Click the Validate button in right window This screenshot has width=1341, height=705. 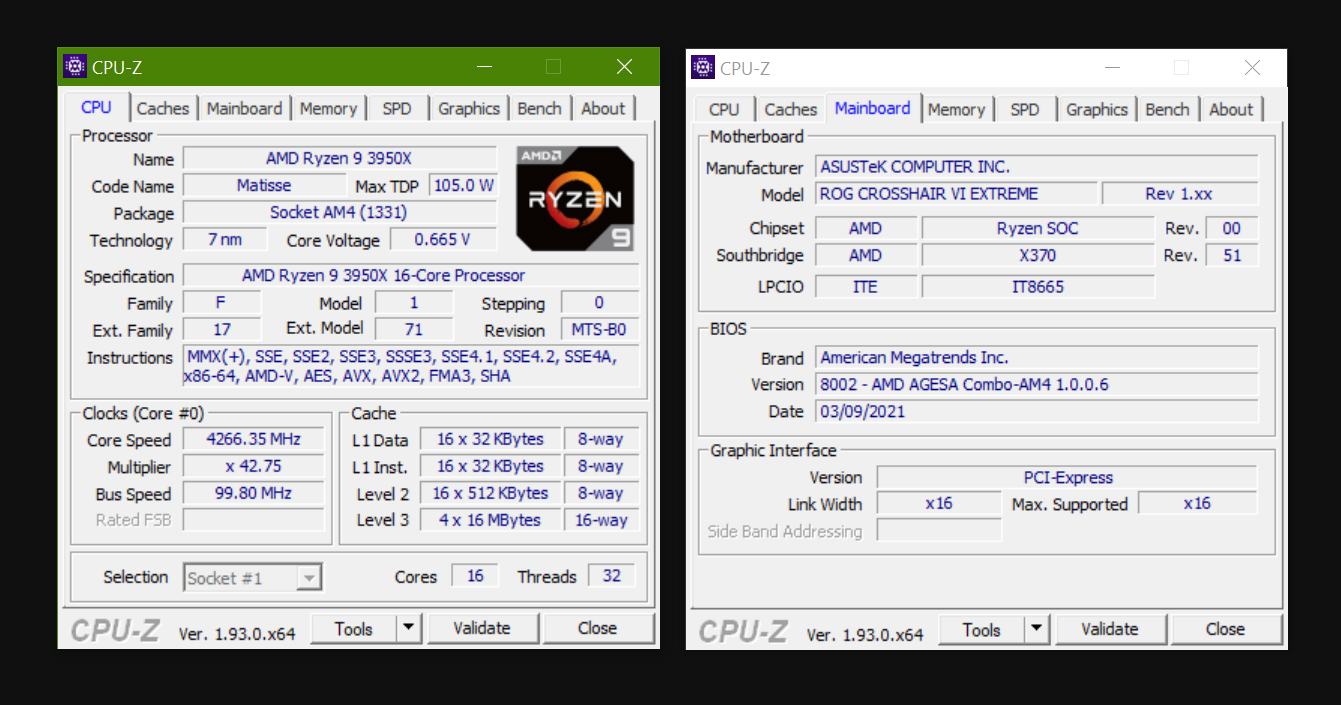[1110, 629]
